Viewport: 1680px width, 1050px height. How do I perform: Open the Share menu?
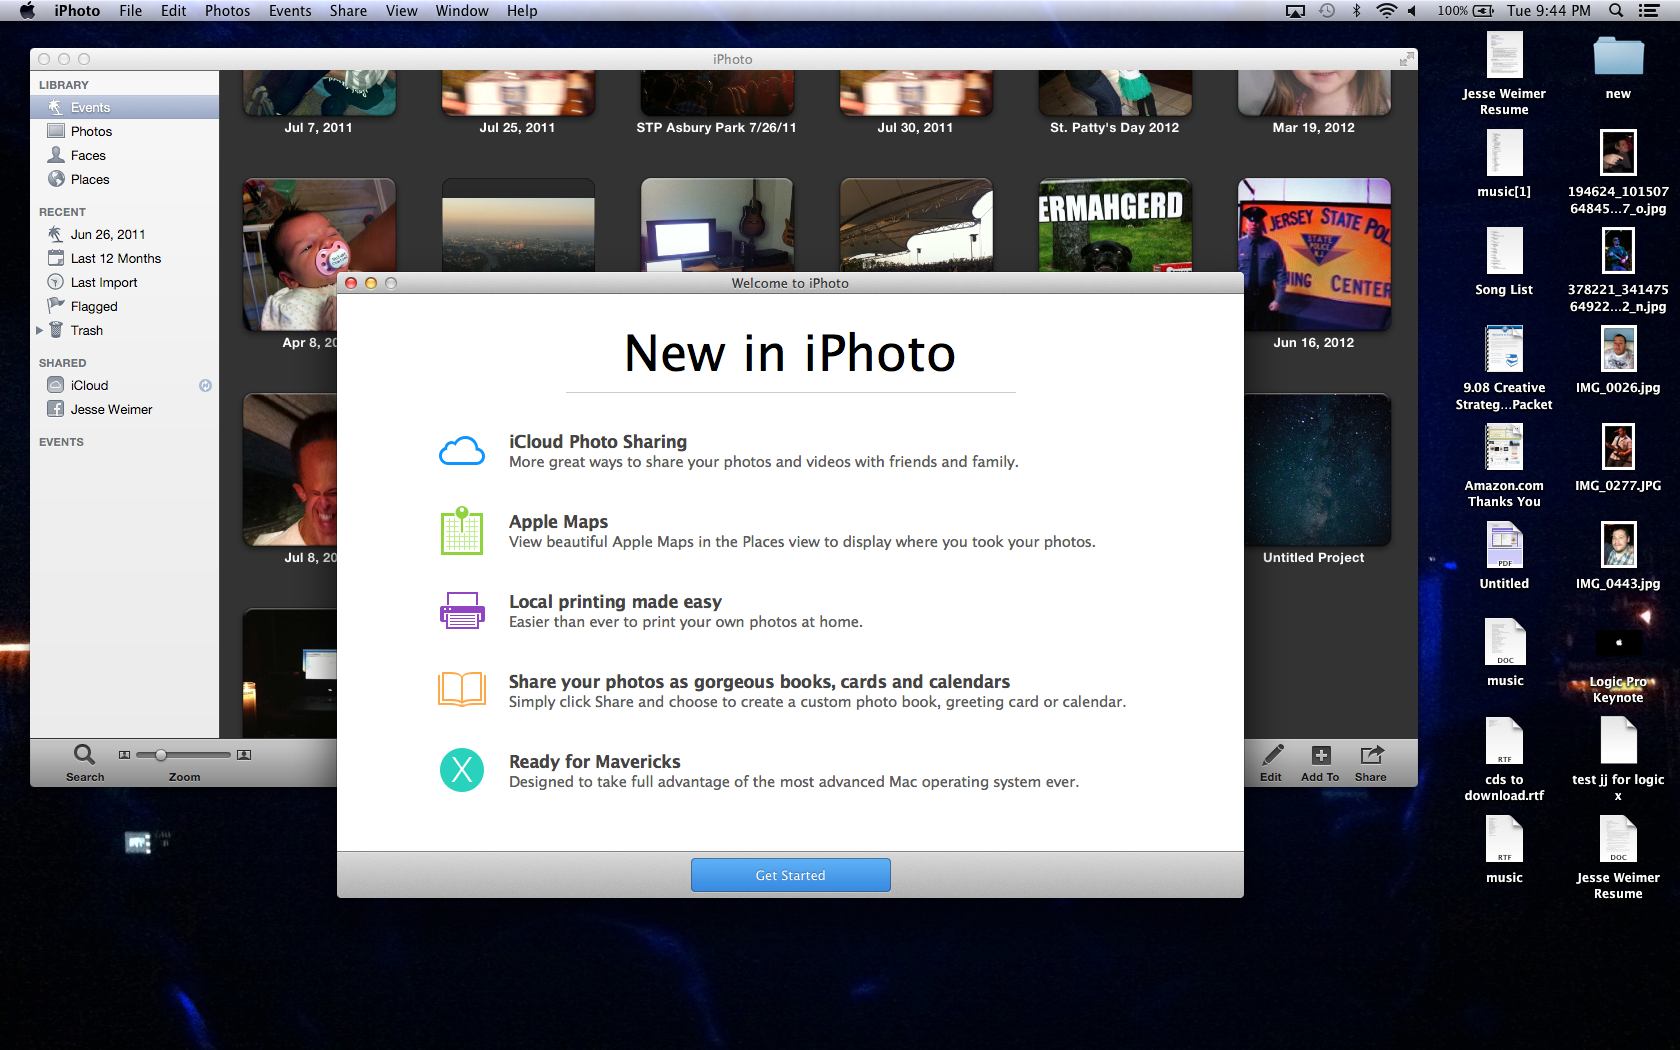(x=348, y=11)
